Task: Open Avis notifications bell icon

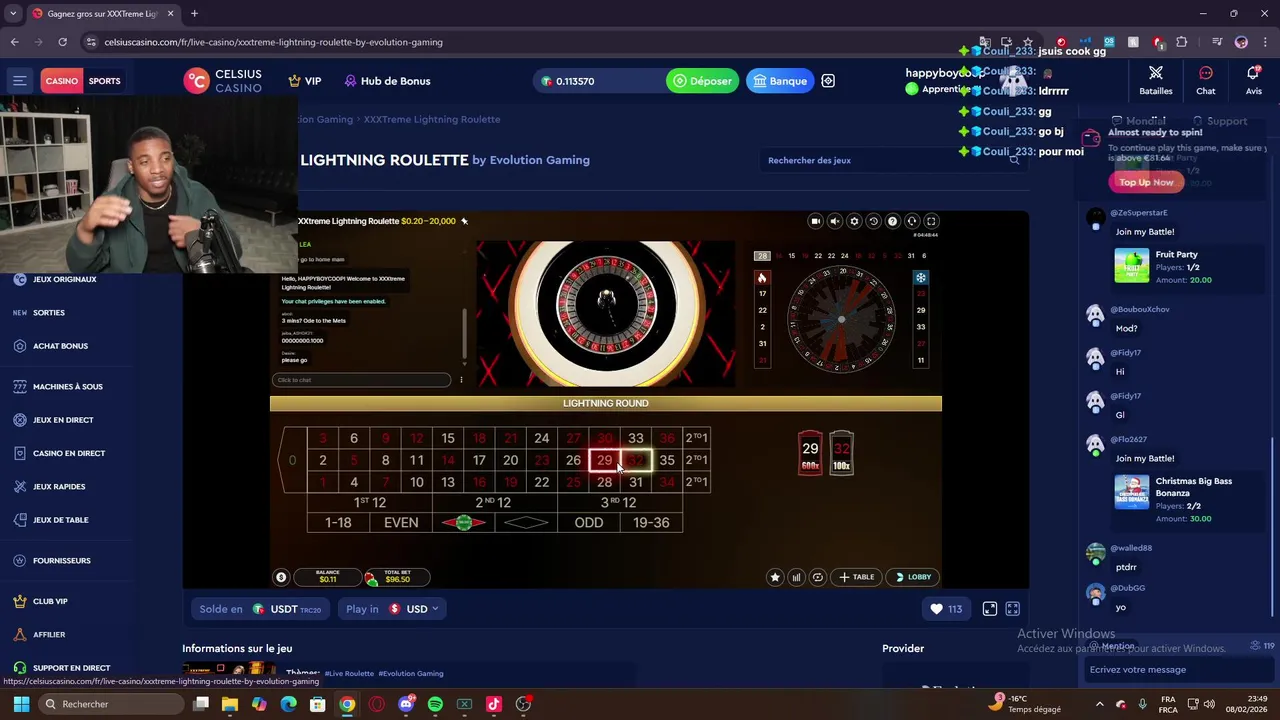Action: point(1253,80)
